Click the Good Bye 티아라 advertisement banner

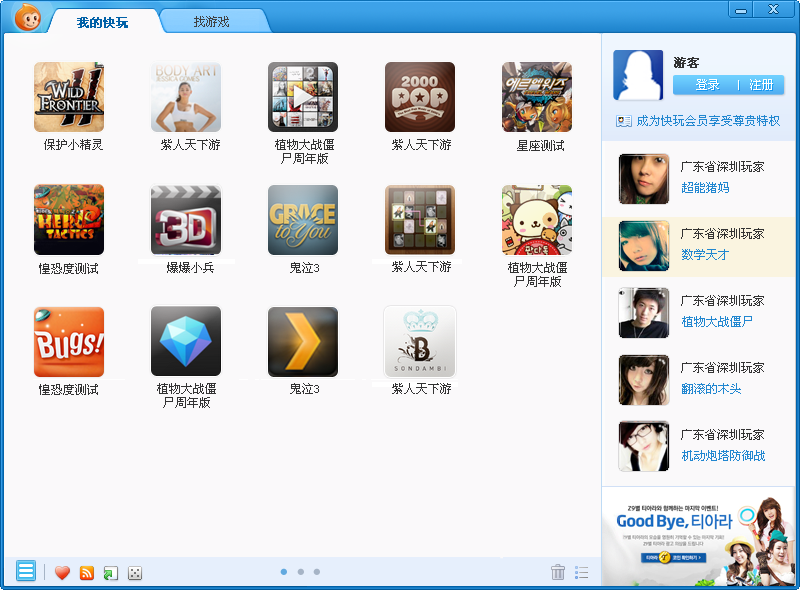pos(698,536)
